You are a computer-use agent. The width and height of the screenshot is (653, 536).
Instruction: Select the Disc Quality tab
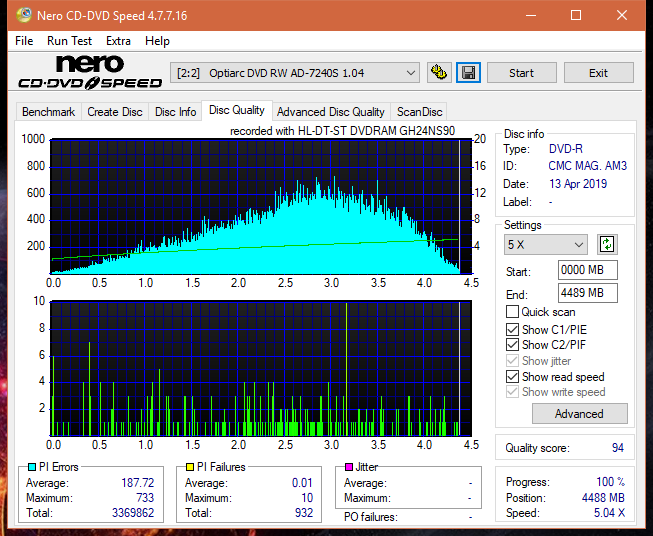point(237,110)
